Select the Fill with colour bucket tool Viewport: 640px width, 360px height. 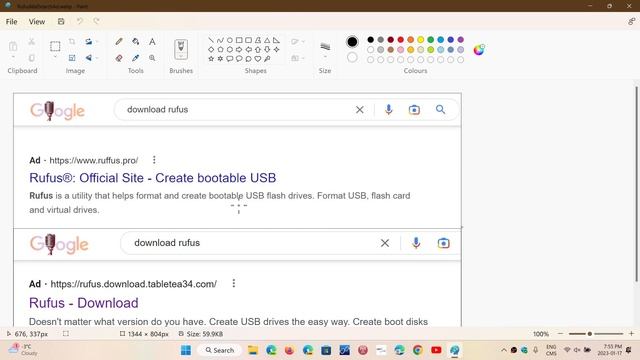click(x=136, y=41)
